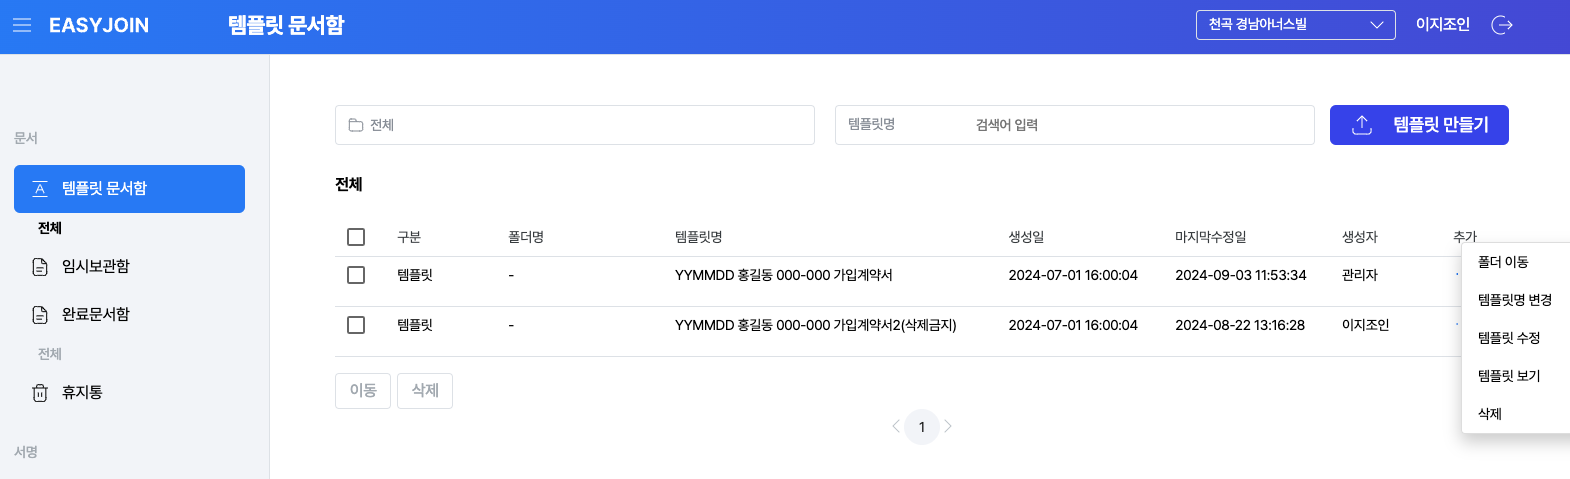Choose 폴더 이동 from the context menu

1503,262
